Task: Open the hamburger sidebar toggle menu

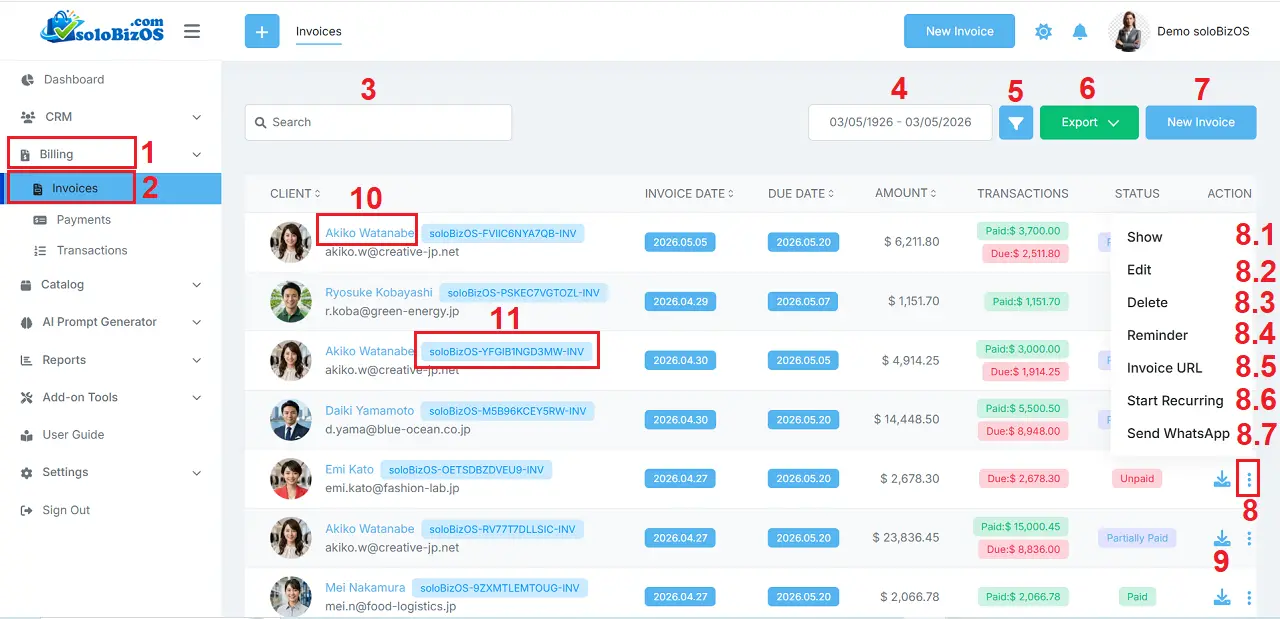Action: point(192,32)
